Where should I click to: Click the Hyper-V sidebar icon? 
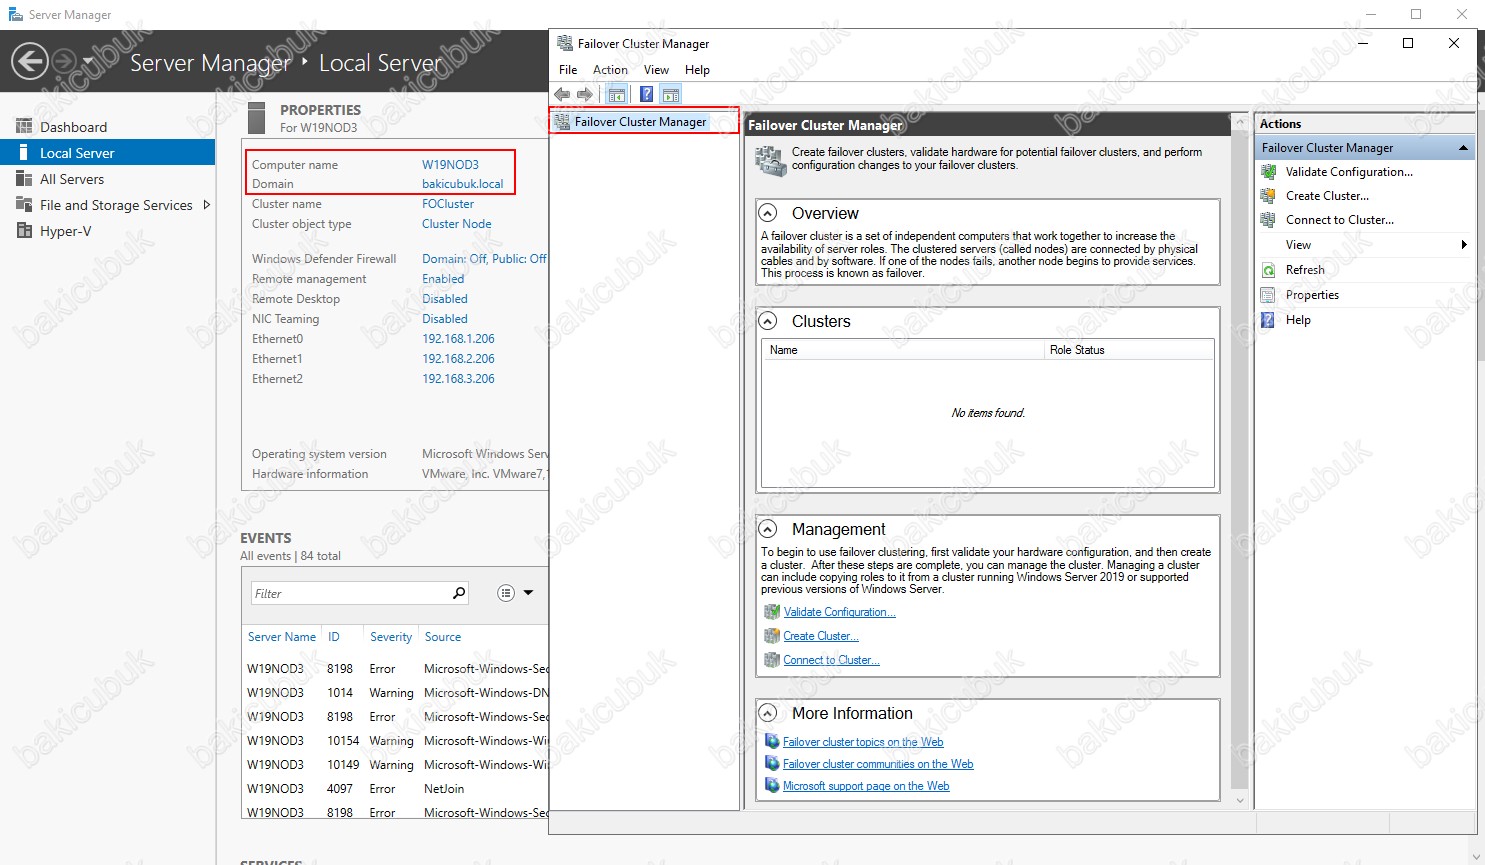tap(24, 231)
